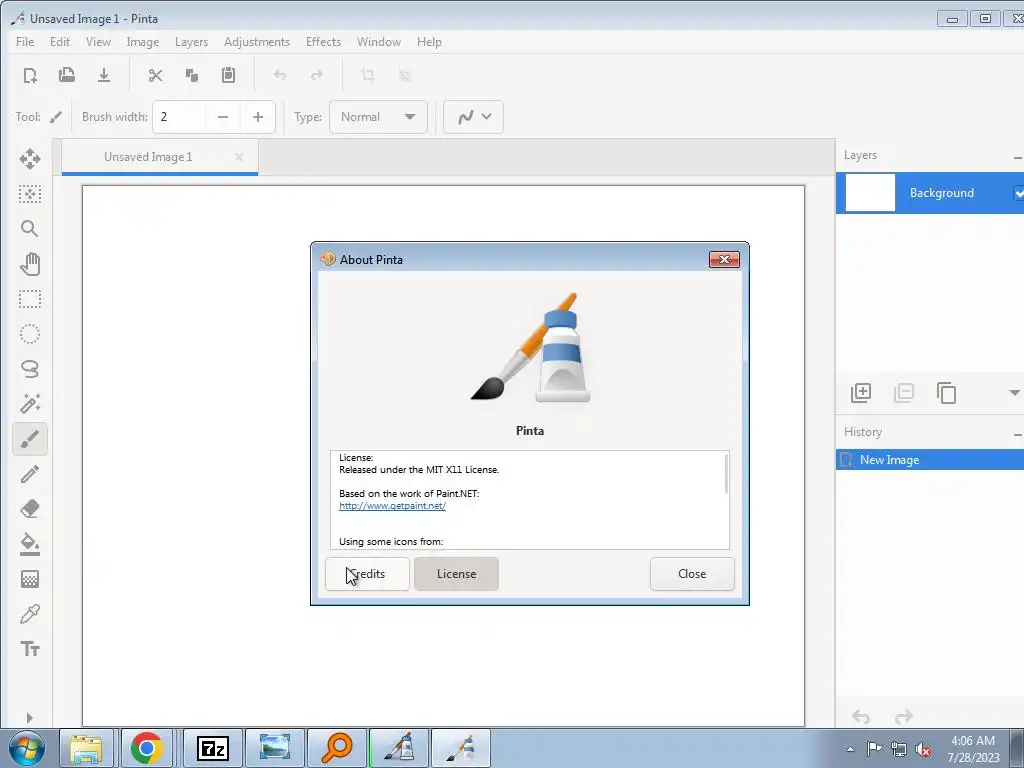
Task: Toggle the License button in About dialog
Action: pyautogui.click(x=456, y=574)
